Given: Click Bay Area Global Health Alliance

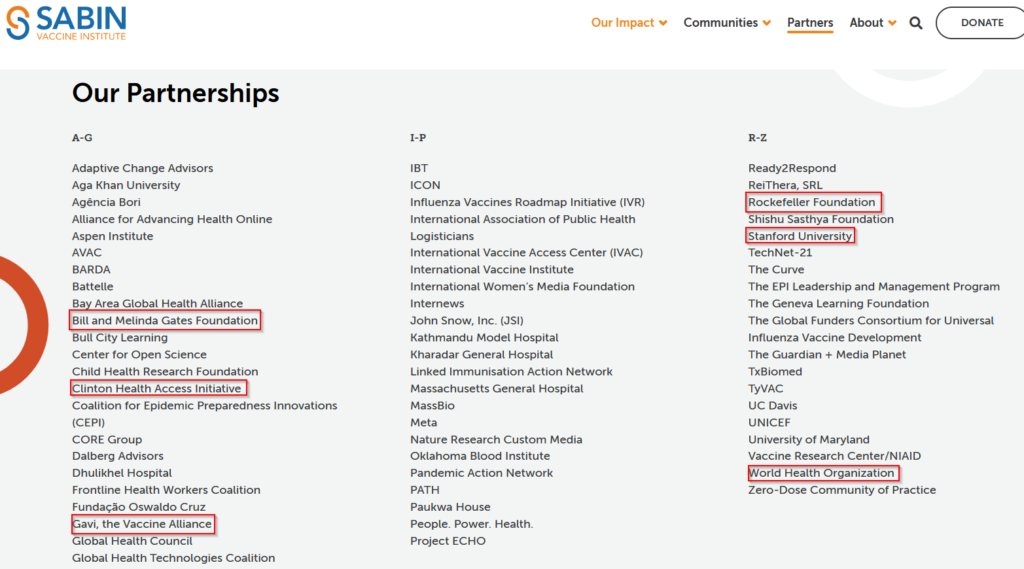Looking at the screenshot, I should 157,303.
